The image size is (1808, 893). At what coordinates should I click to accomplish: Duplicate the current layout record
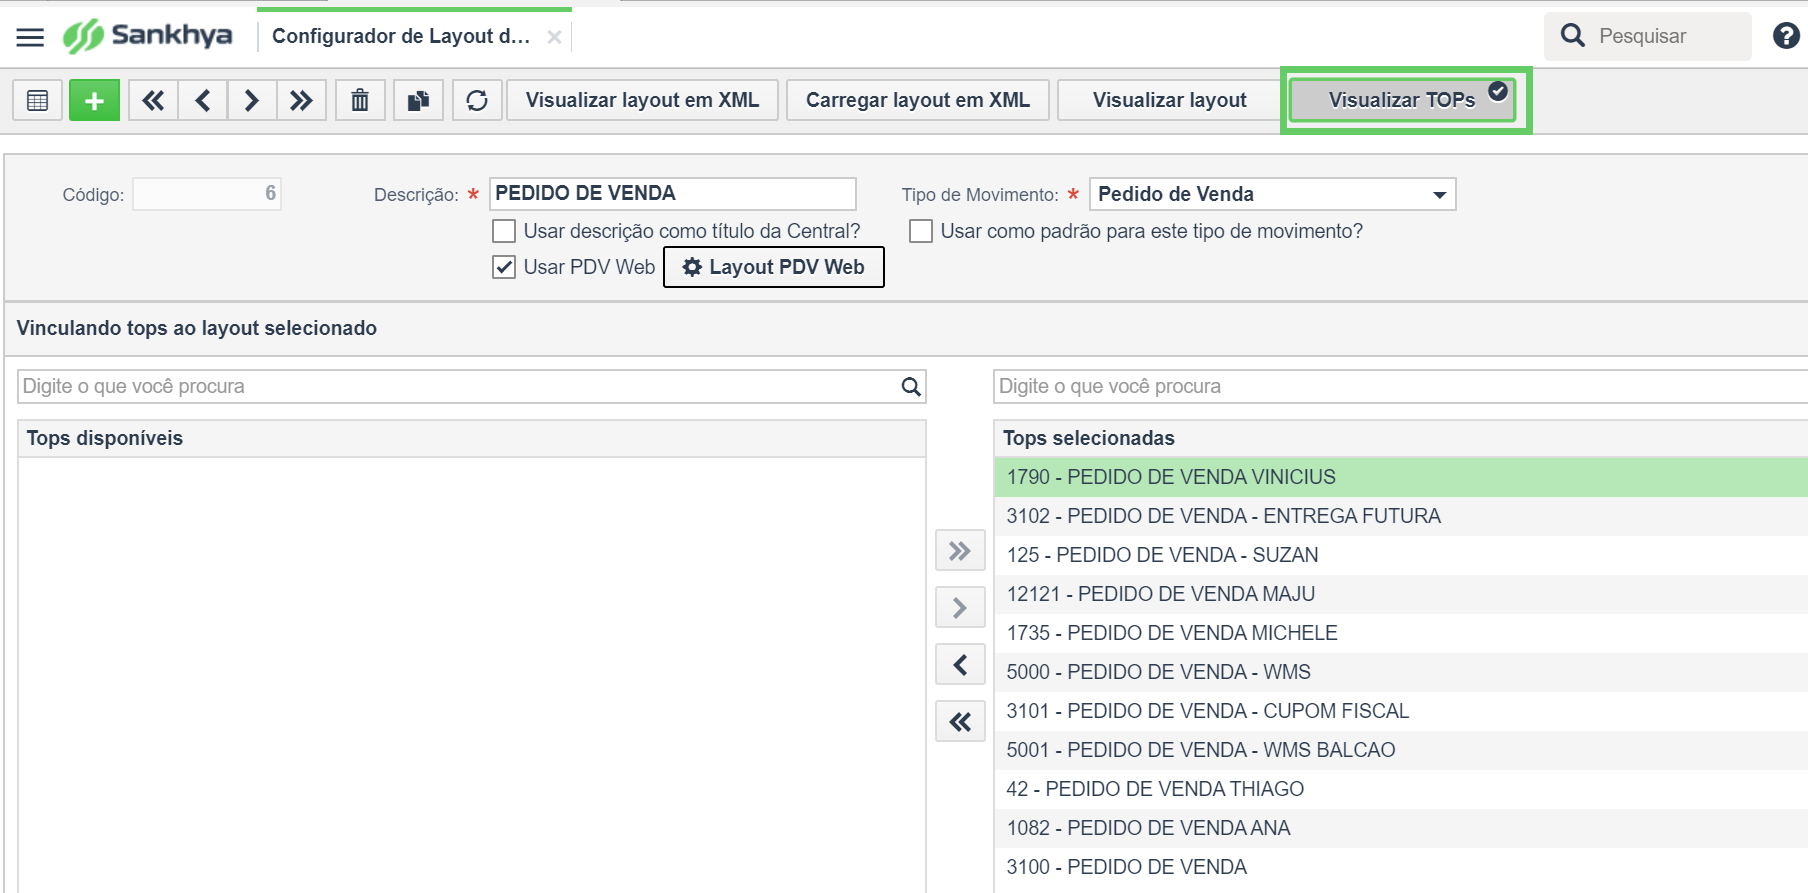(418, 100)
